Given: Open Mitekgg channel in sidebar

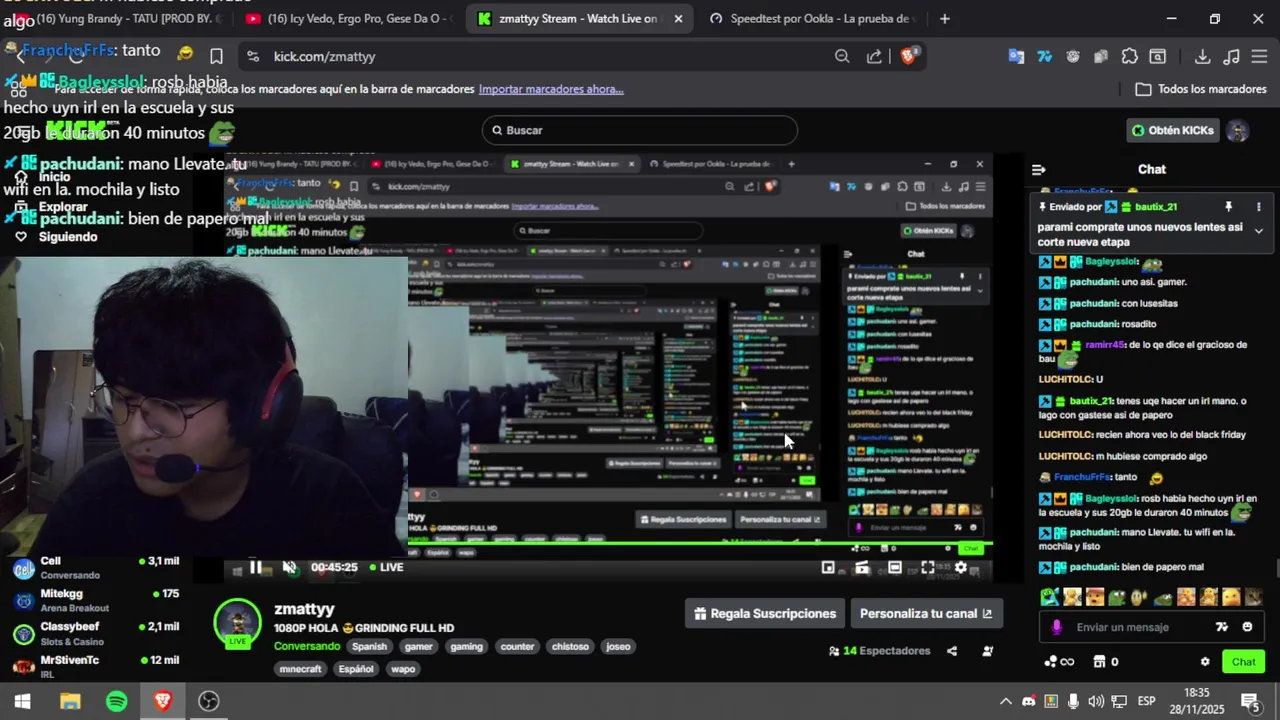Looking at the screenshot, I should pos(96,601).
